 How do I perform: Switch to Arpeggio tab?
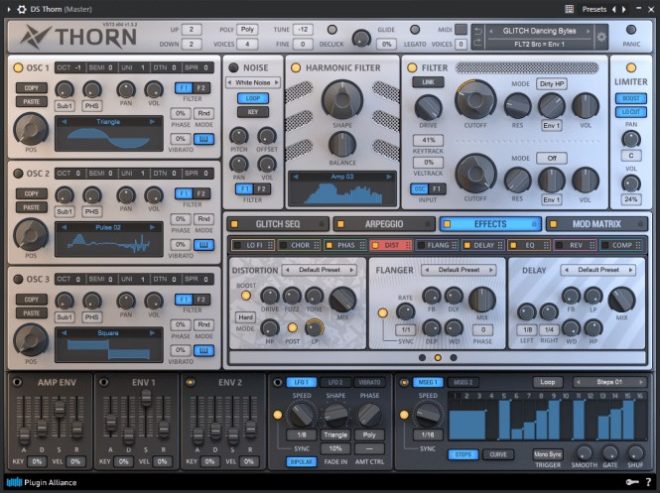click(x=384, y=224)
